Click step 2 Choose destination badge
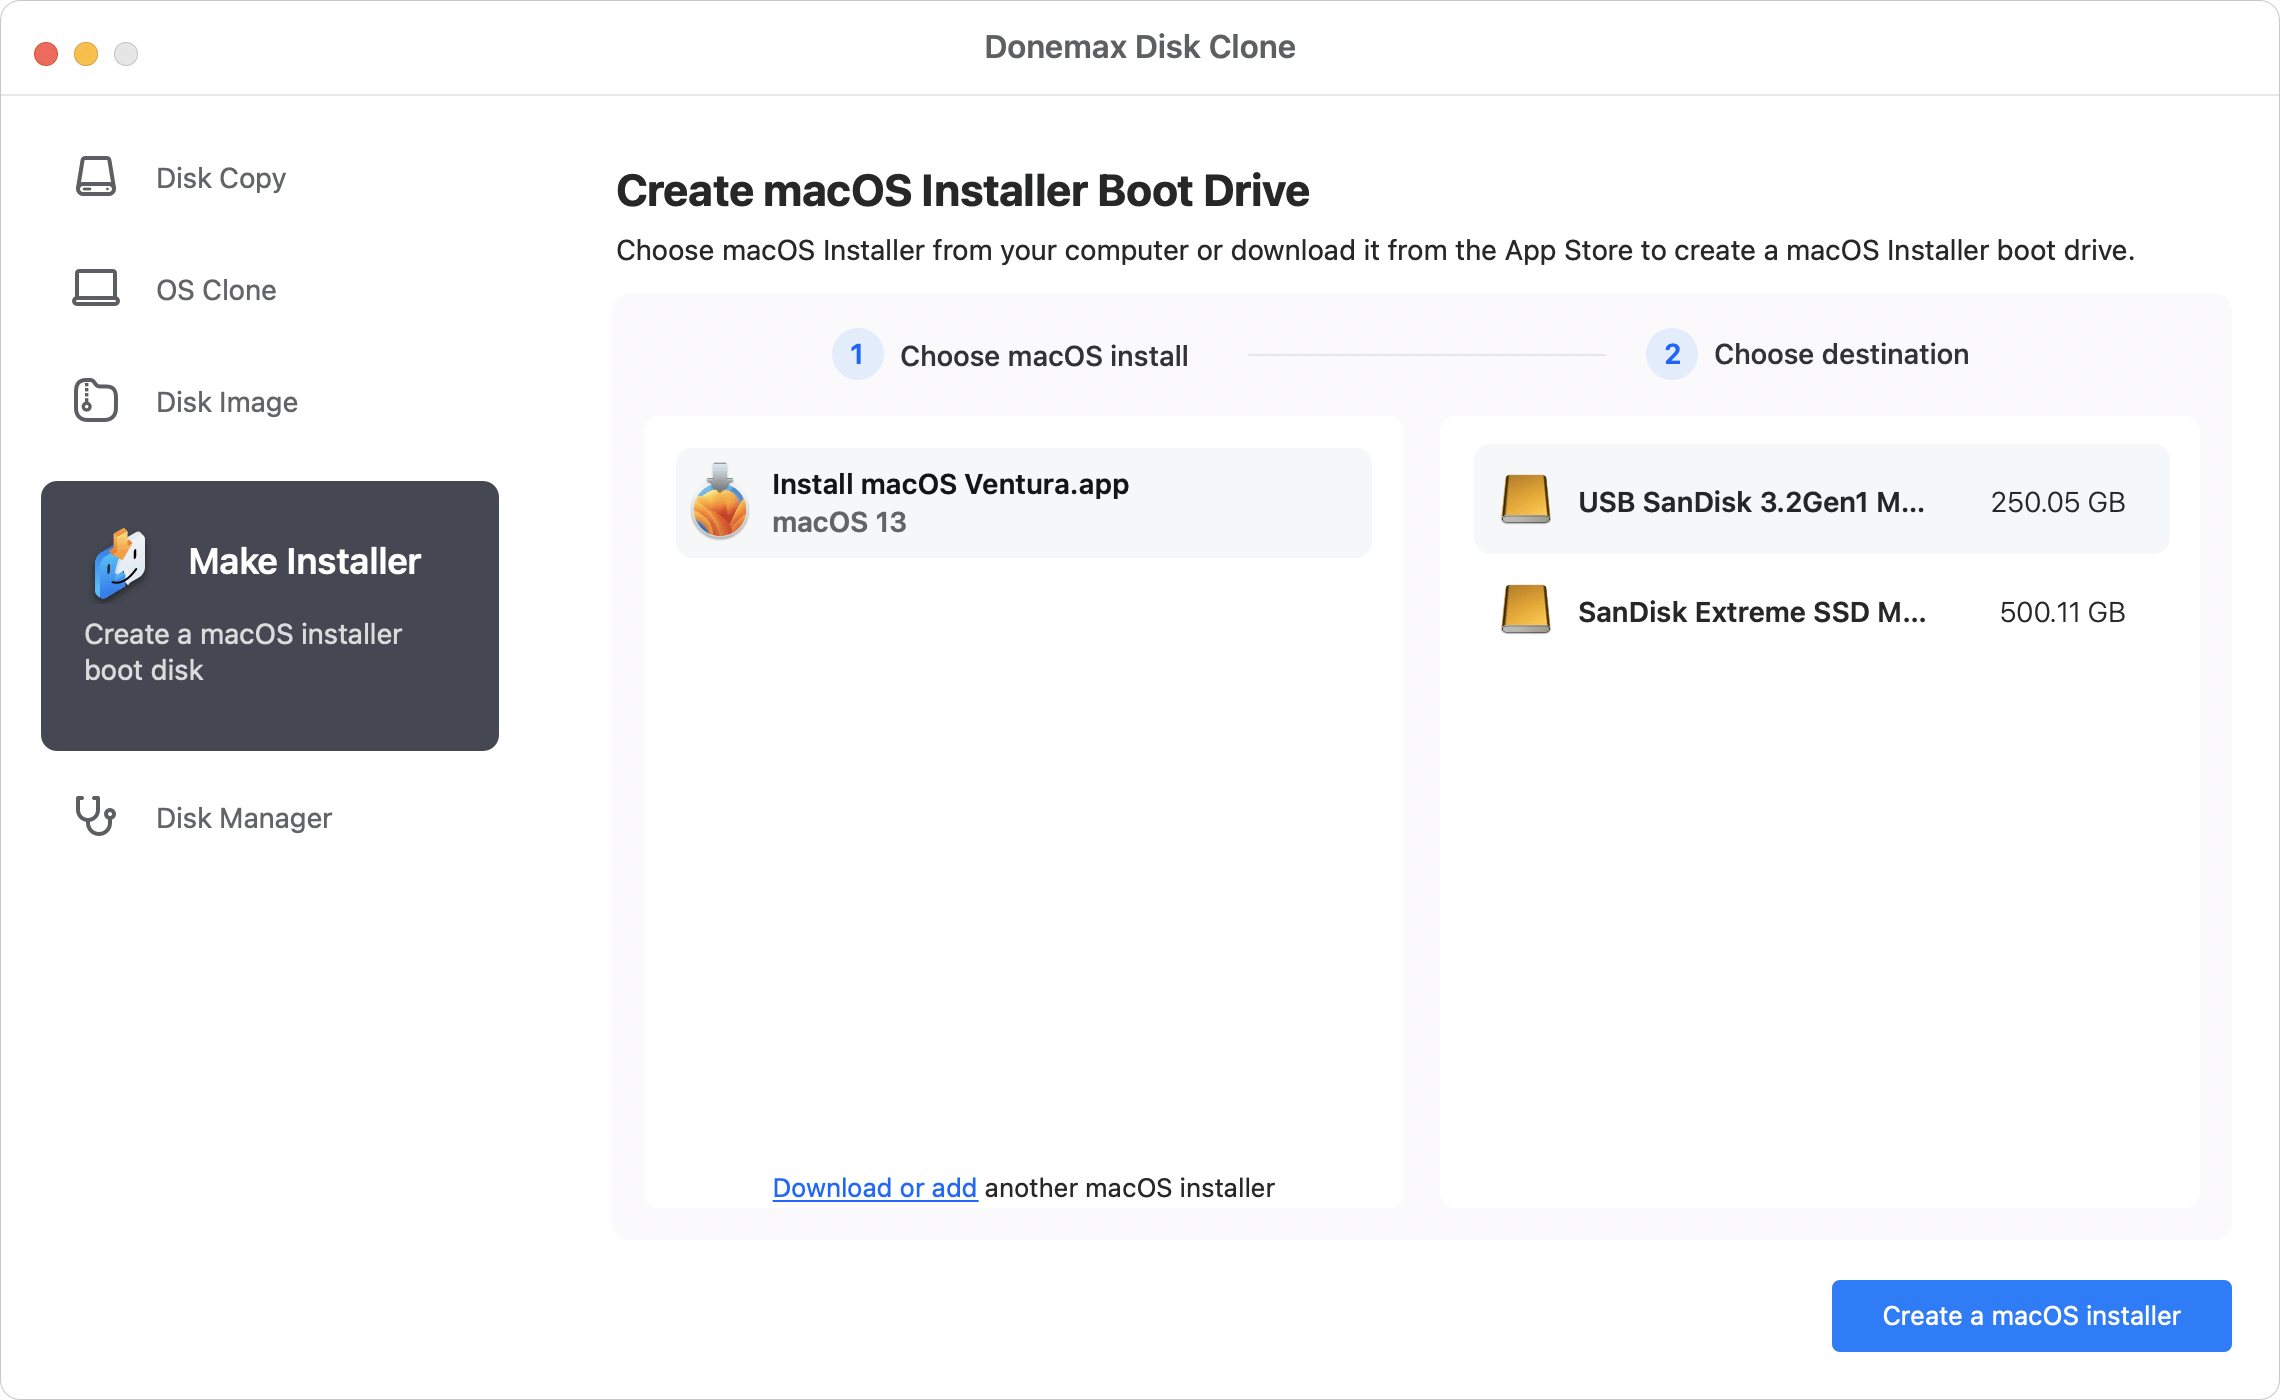The image size is (2280, 1400). (x=1670, y=354)
